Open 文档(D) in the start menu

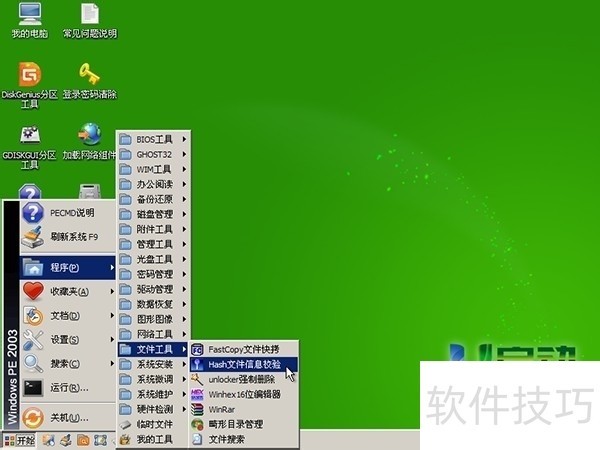[68, 316]
